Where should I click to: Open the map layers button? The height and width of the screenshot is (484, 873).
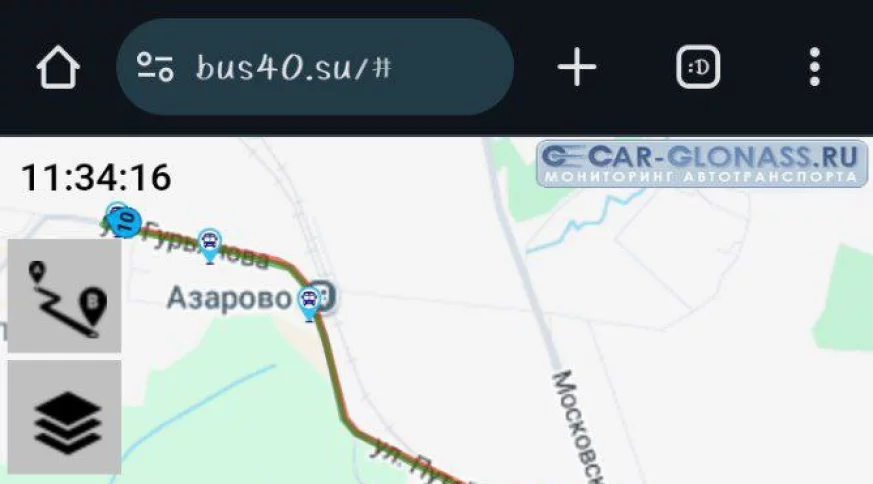tap(65, 417)
